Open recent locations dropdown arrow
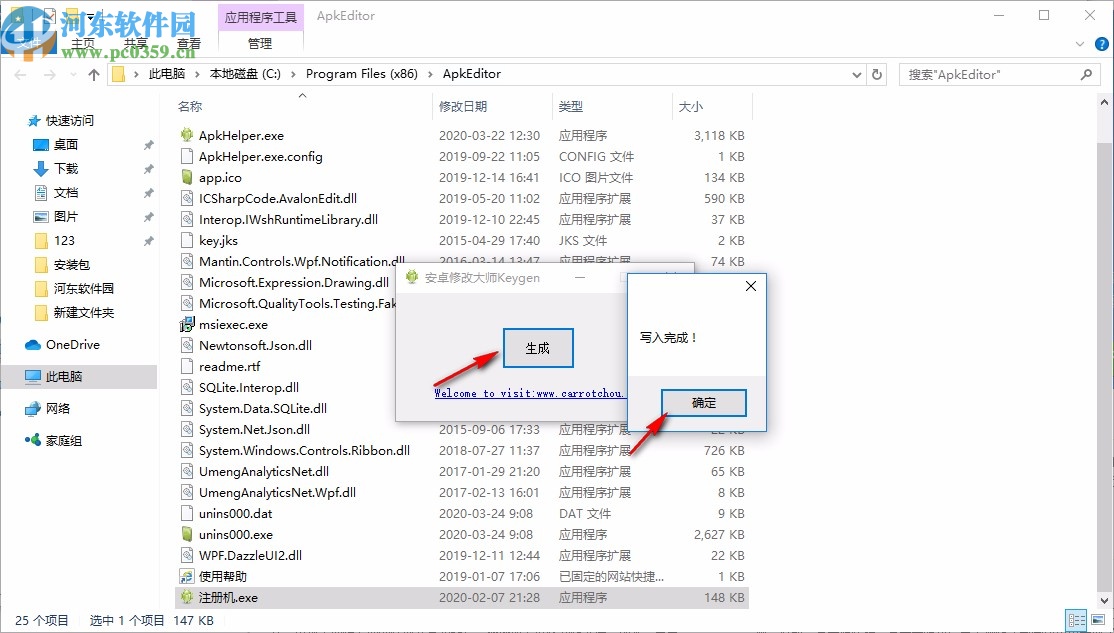Screen dimensions: 1114x633 tap(74, 75)
